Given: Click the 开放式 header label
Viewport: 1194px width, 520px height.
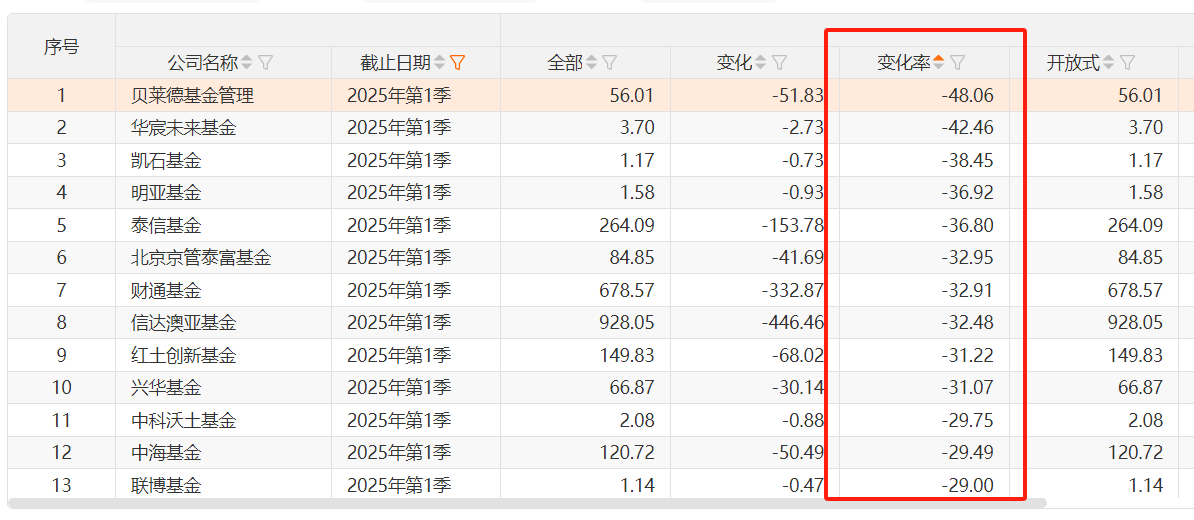Looking at the screenshot, I should [x=1074, y=63].
